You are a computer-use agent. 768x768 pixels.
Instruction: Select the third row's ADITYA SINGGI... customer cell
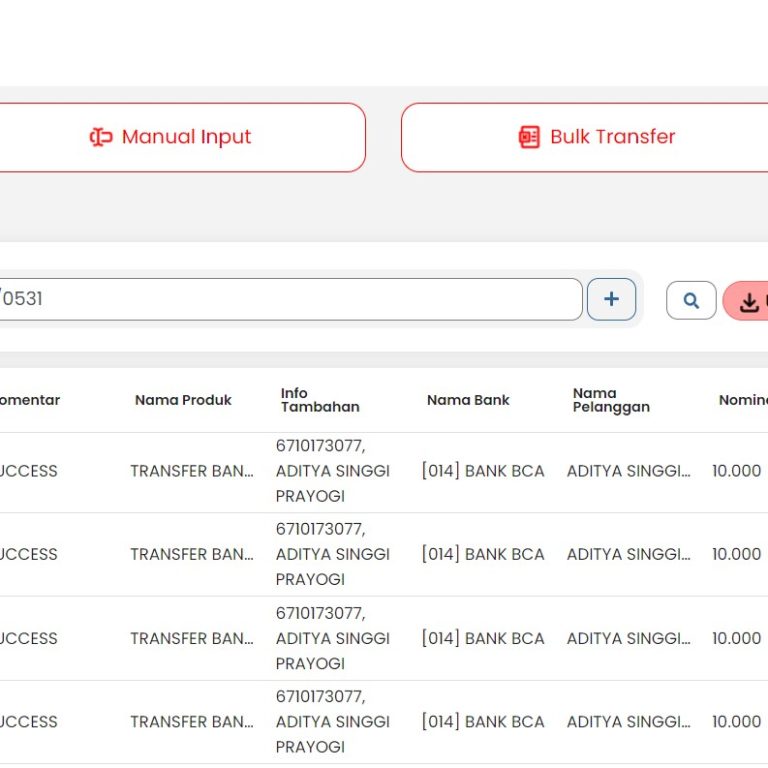pyautogui.click(x=628, y=638)
